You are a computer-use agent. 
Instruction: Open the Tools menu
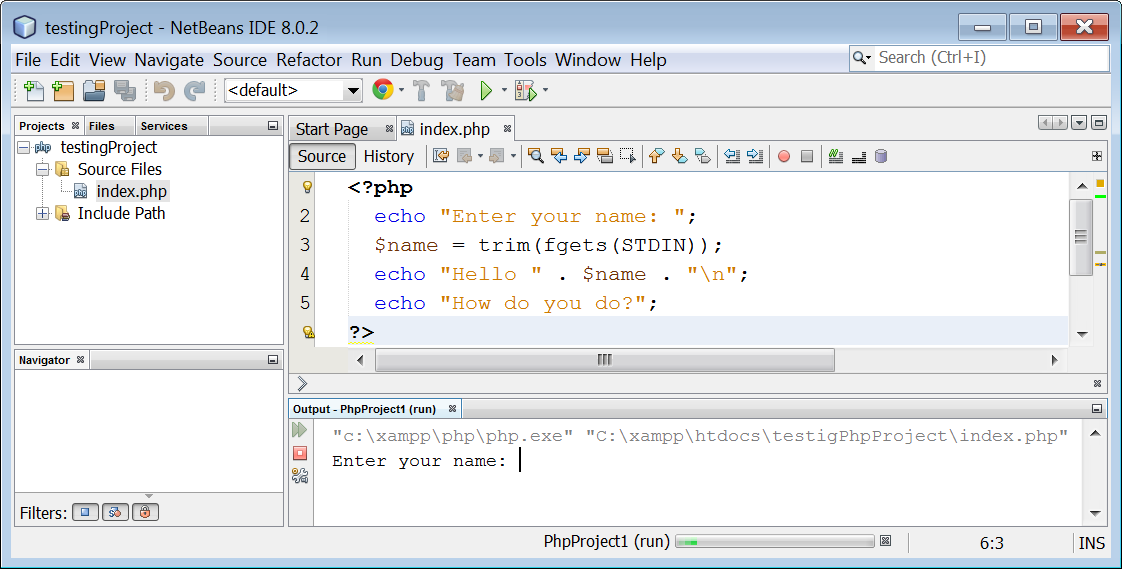[525, 60]
